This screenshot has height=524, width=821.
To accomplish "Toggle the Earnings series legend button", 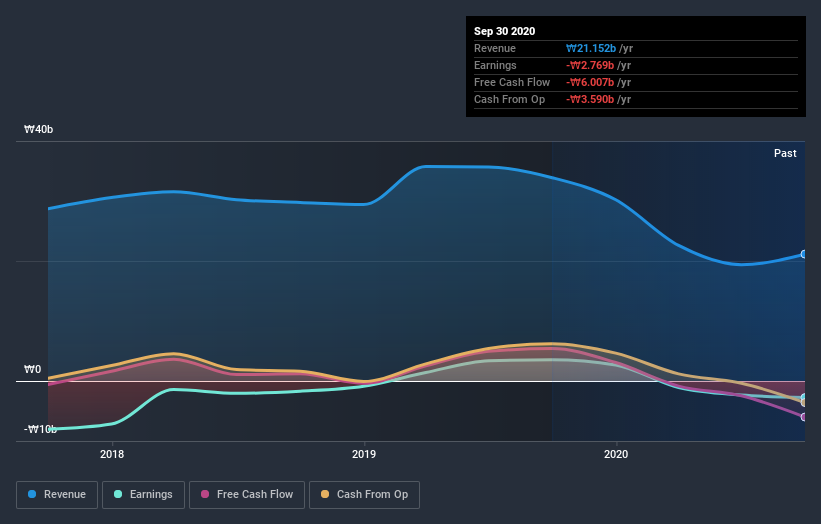I will click(x=143, y=495).
